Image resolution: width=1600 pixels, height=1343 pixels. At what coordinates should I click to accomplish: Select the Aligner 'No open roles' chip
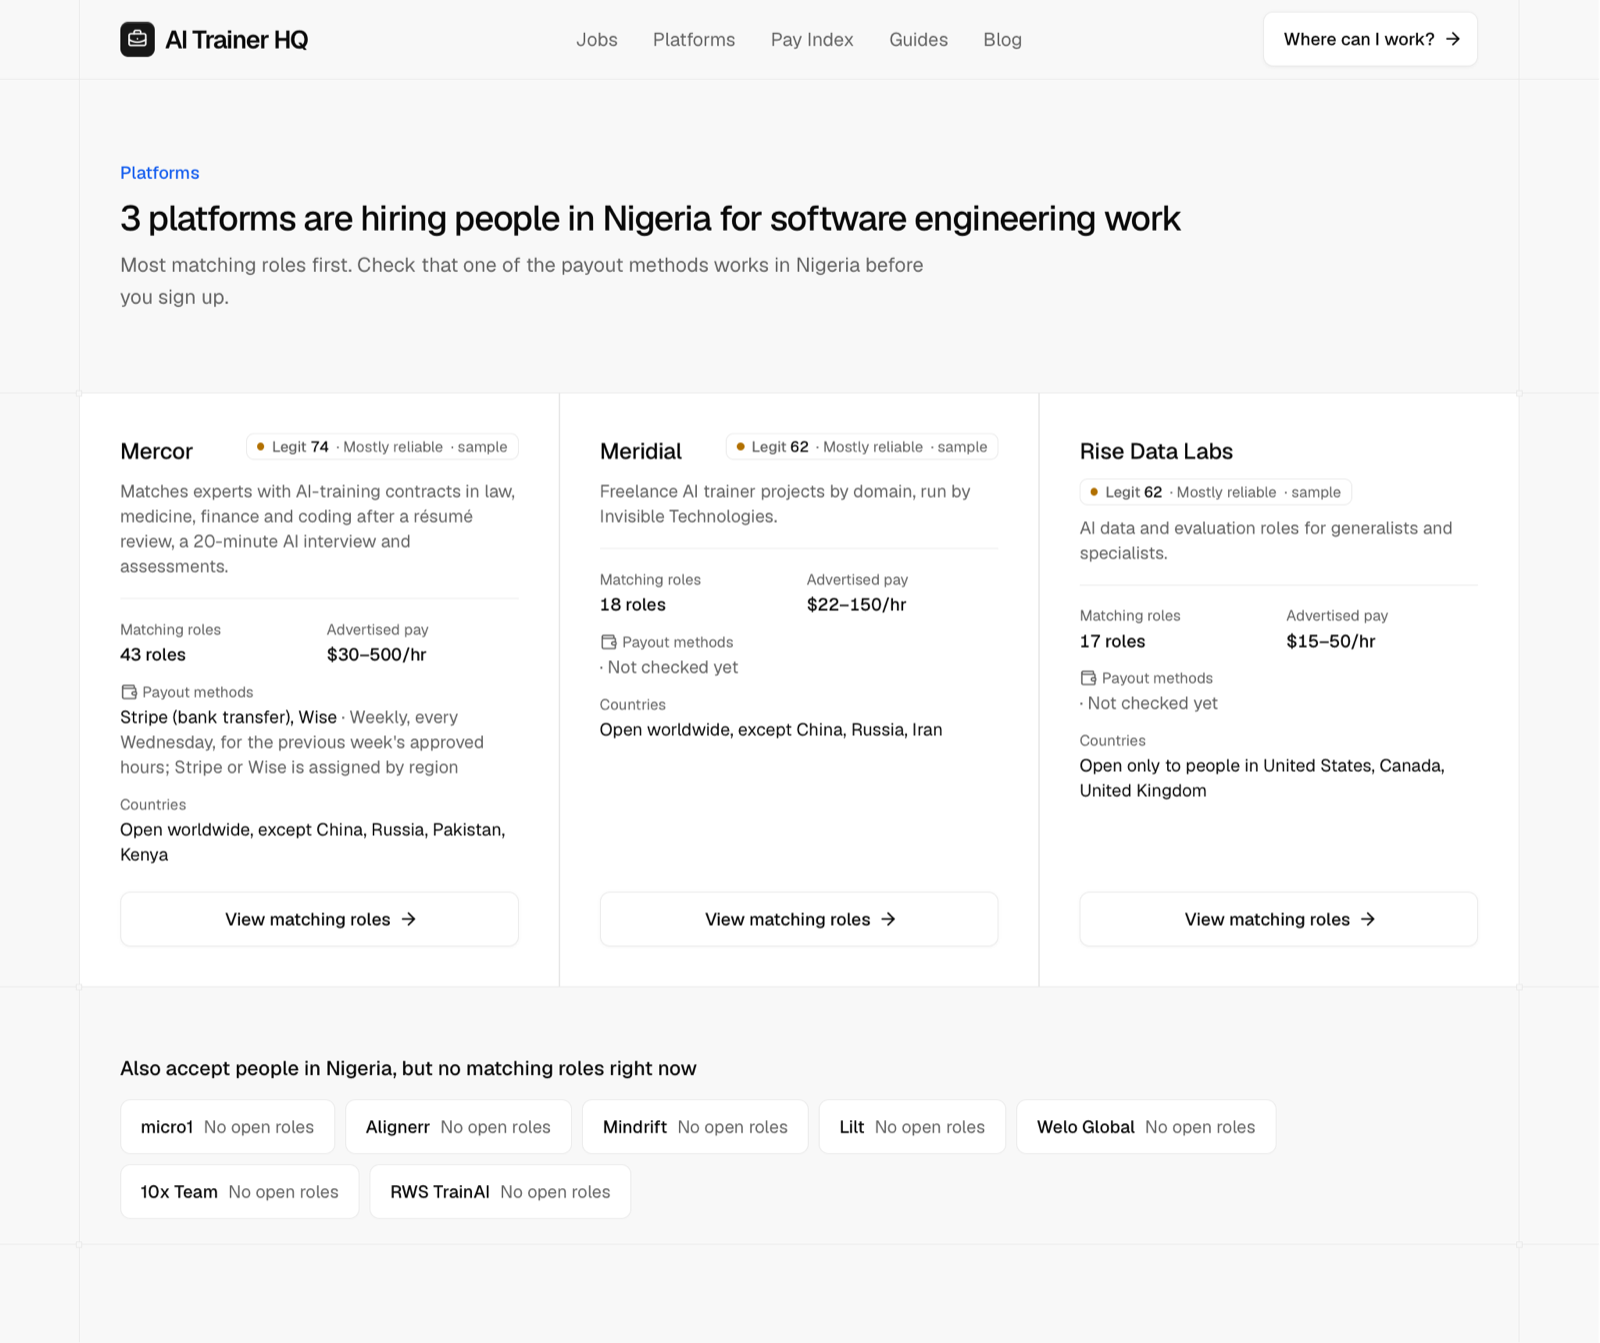coord(458,1127)
